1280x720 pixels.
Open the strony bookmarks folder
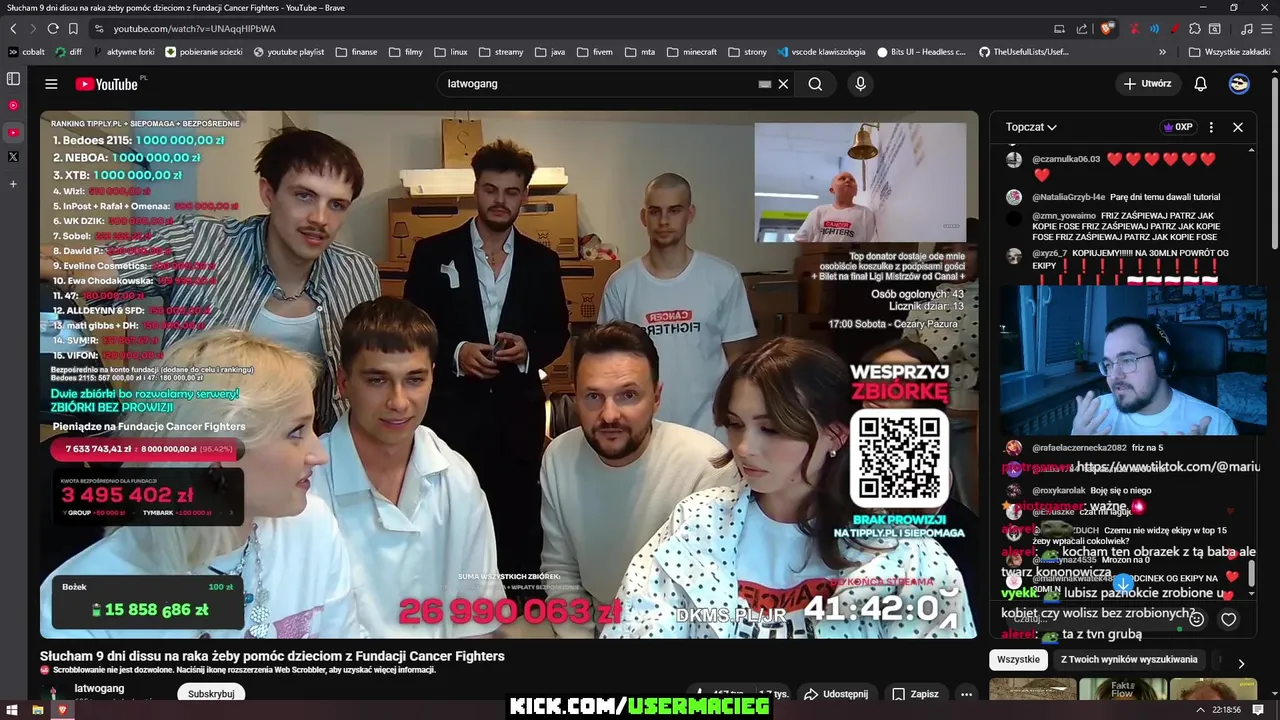tap(747, 52)
